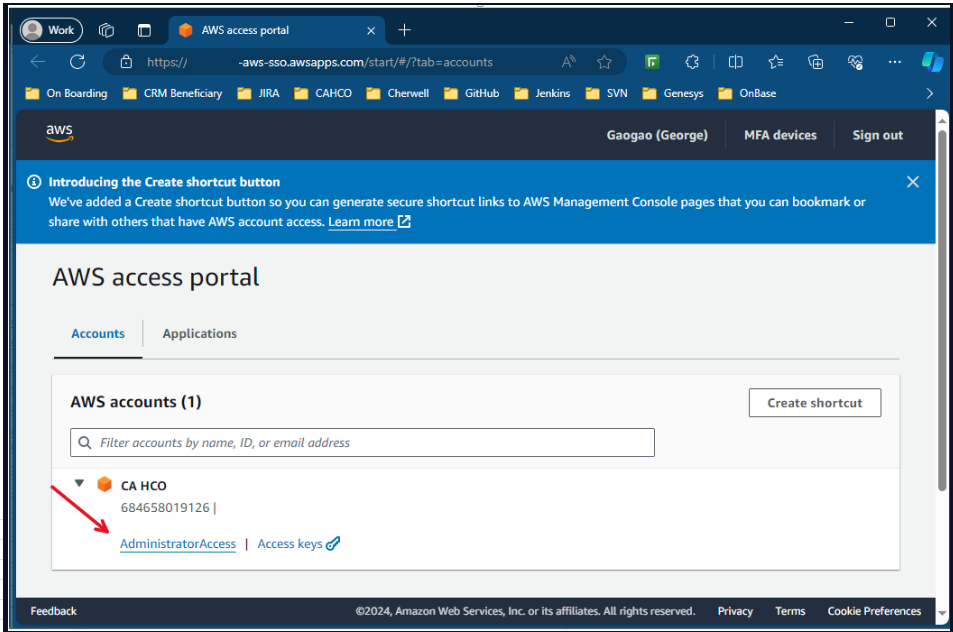Click the CA HCO account name

pyautogui.click(x=143, y=486)
